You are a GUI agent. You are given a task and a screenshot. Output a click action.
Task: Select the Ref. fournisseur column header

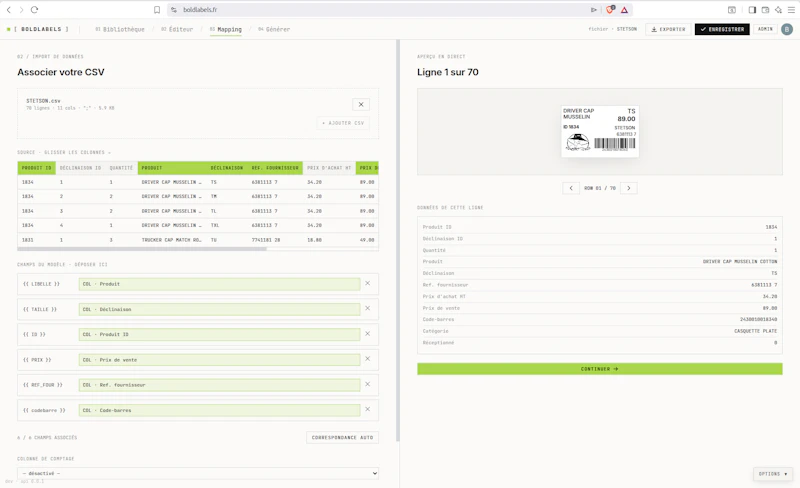pyautogui.click(x=275, y=168)
